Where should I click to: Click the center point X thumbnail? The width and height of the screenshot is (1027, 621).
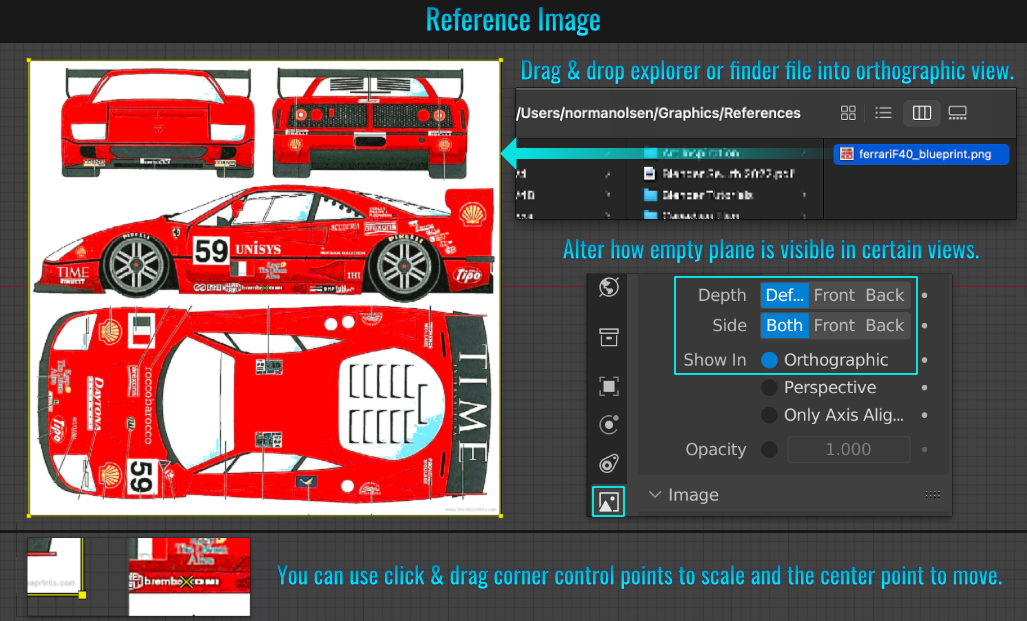(189, 577)
